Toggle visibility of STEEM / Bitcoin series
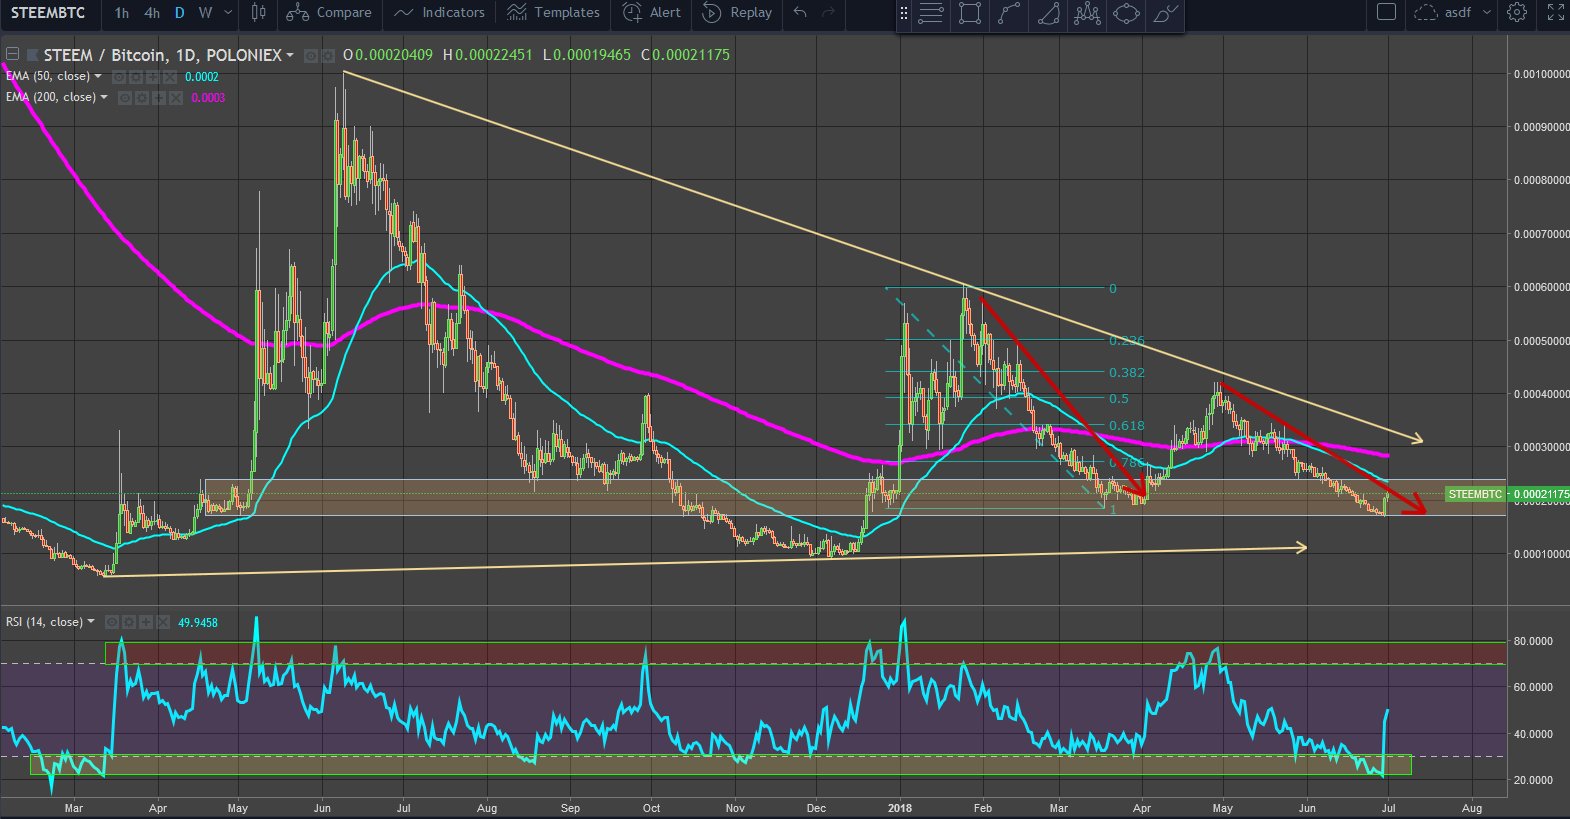The width and height of the screenshot is (1570, 819). (310, 56)
